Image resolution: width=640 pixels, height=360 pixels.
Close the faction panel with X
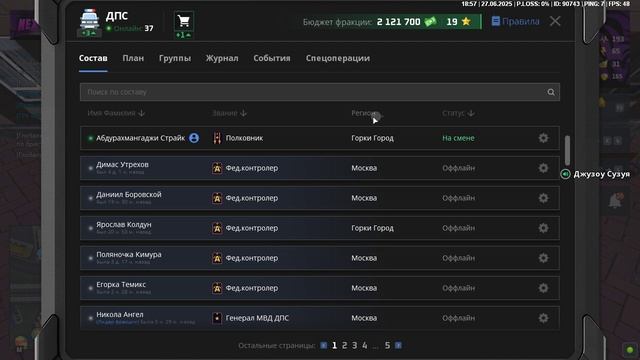(x=555, y=21)
